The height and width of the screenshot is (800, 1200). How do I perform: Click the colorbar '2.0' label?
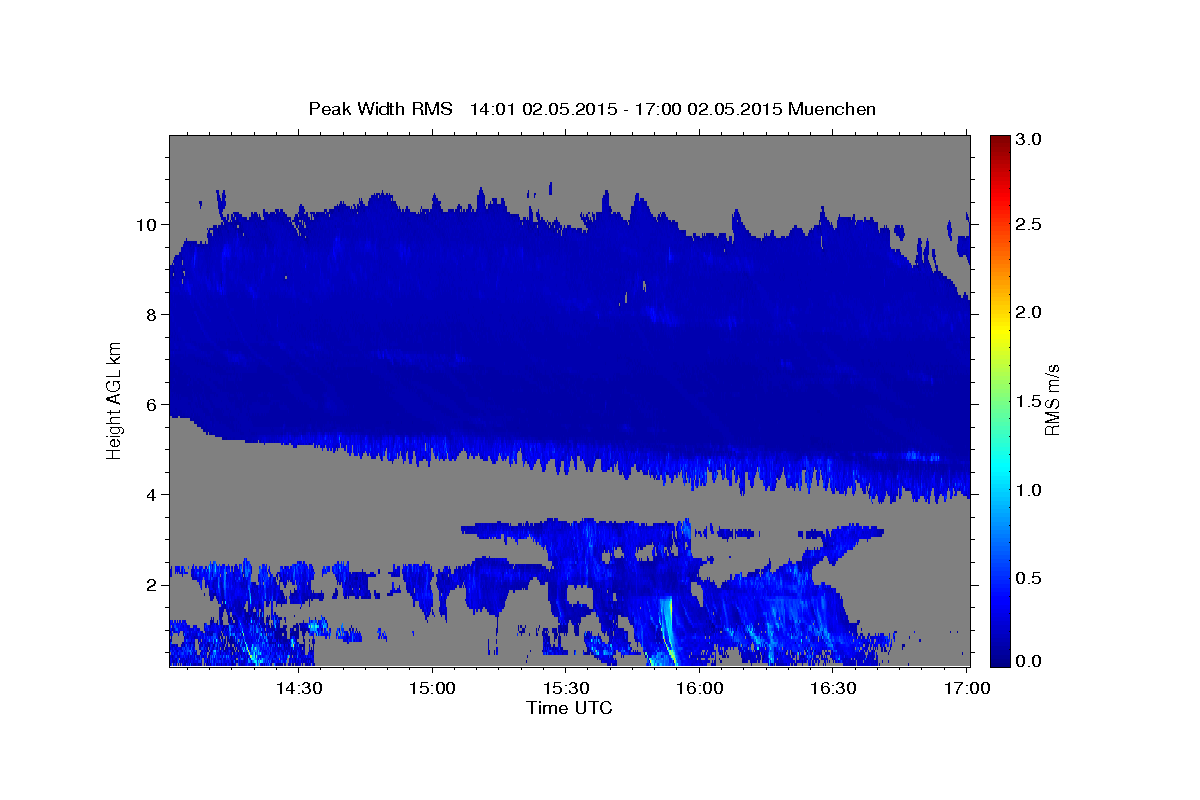[x=1029, y=312]
